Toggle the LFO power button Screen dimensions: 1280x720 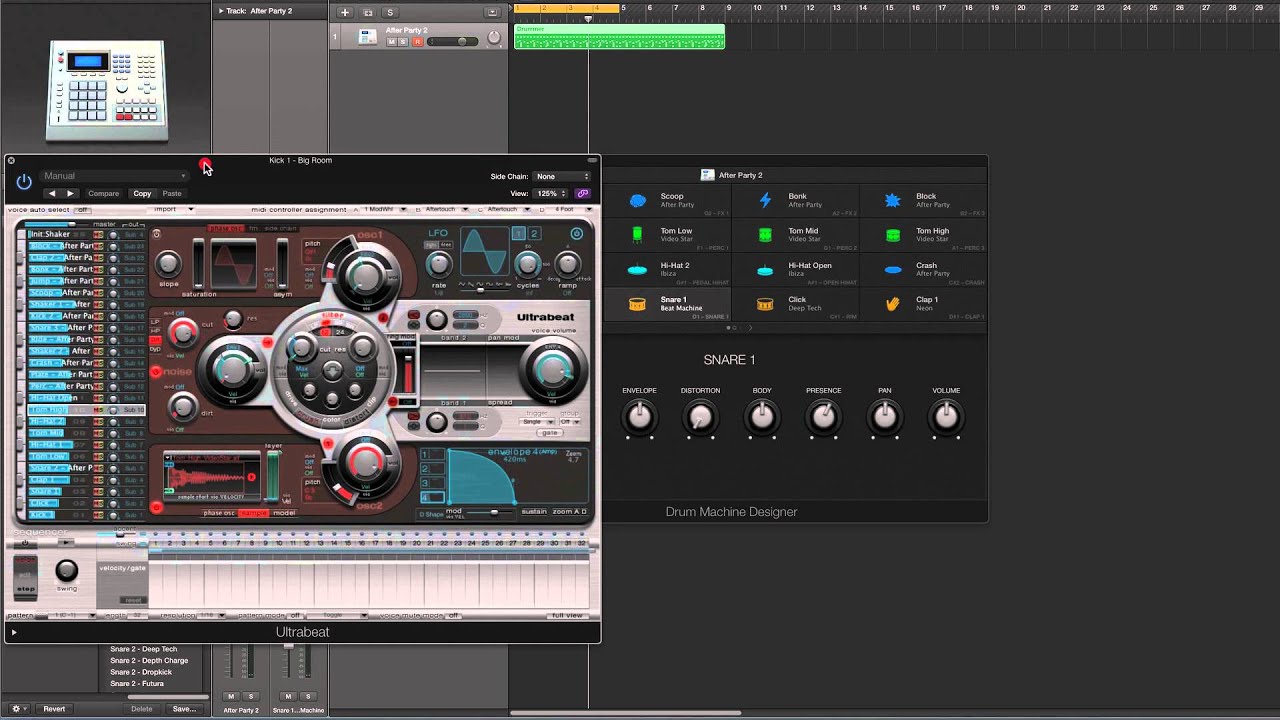pyautogui.click(x=577, y=234)
